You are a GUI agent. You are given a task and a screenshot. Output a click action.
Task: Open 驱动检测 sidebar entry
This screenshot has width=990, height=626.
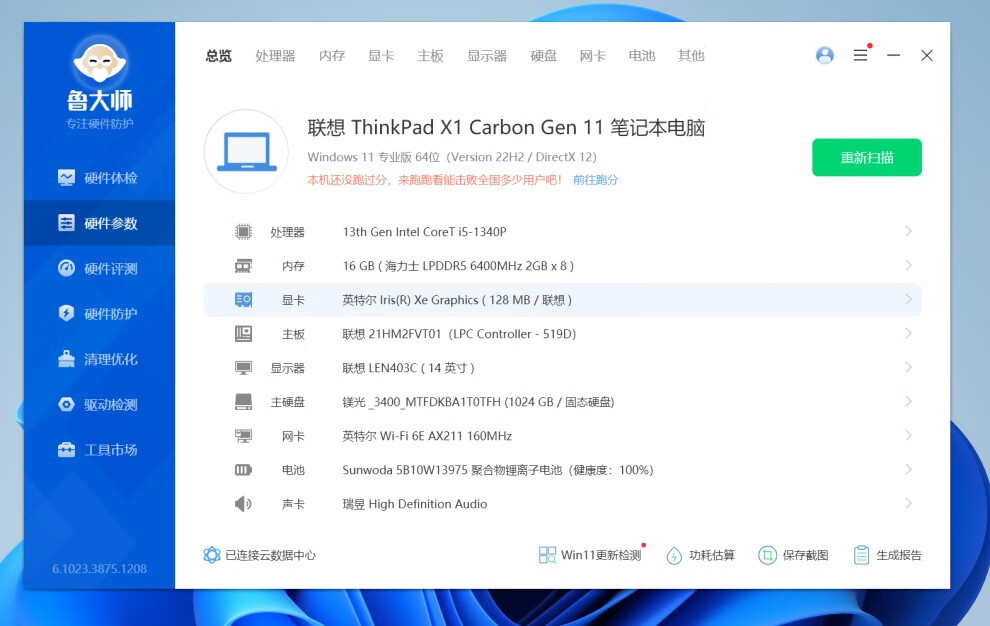[99, 405]
